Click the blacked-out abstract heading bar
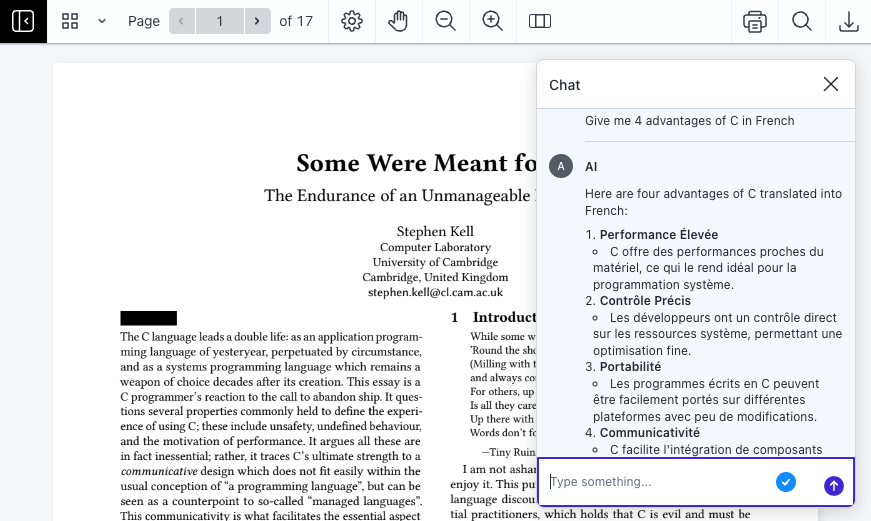 [x=148, y=318]
